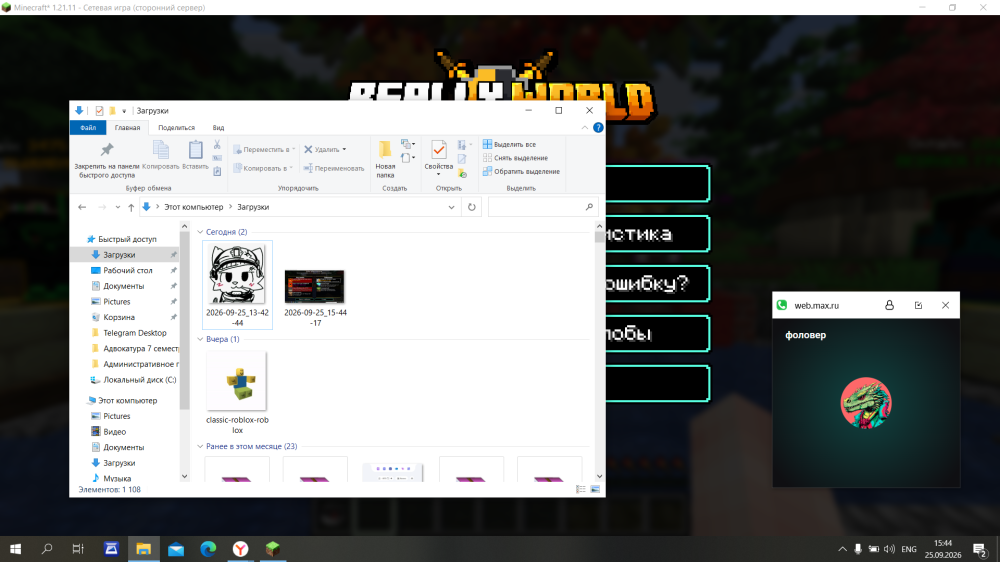The image size is (1000, 562).
Task: Create a folder with Новая папка
Action: point(385,159)
